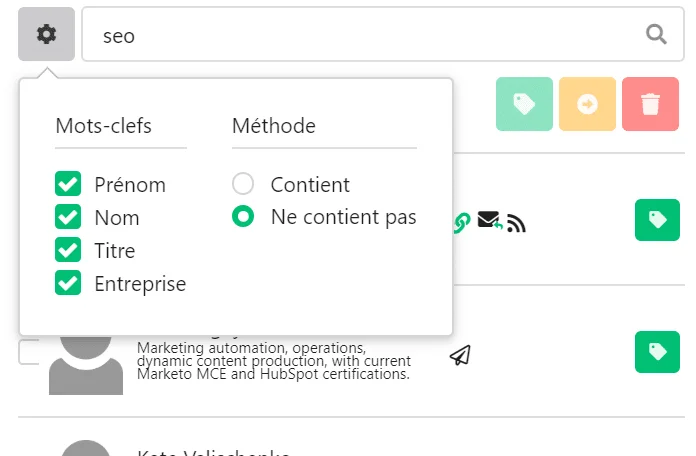
Task: Click the paper plane sent icon
Action: (x=460, y=355)
